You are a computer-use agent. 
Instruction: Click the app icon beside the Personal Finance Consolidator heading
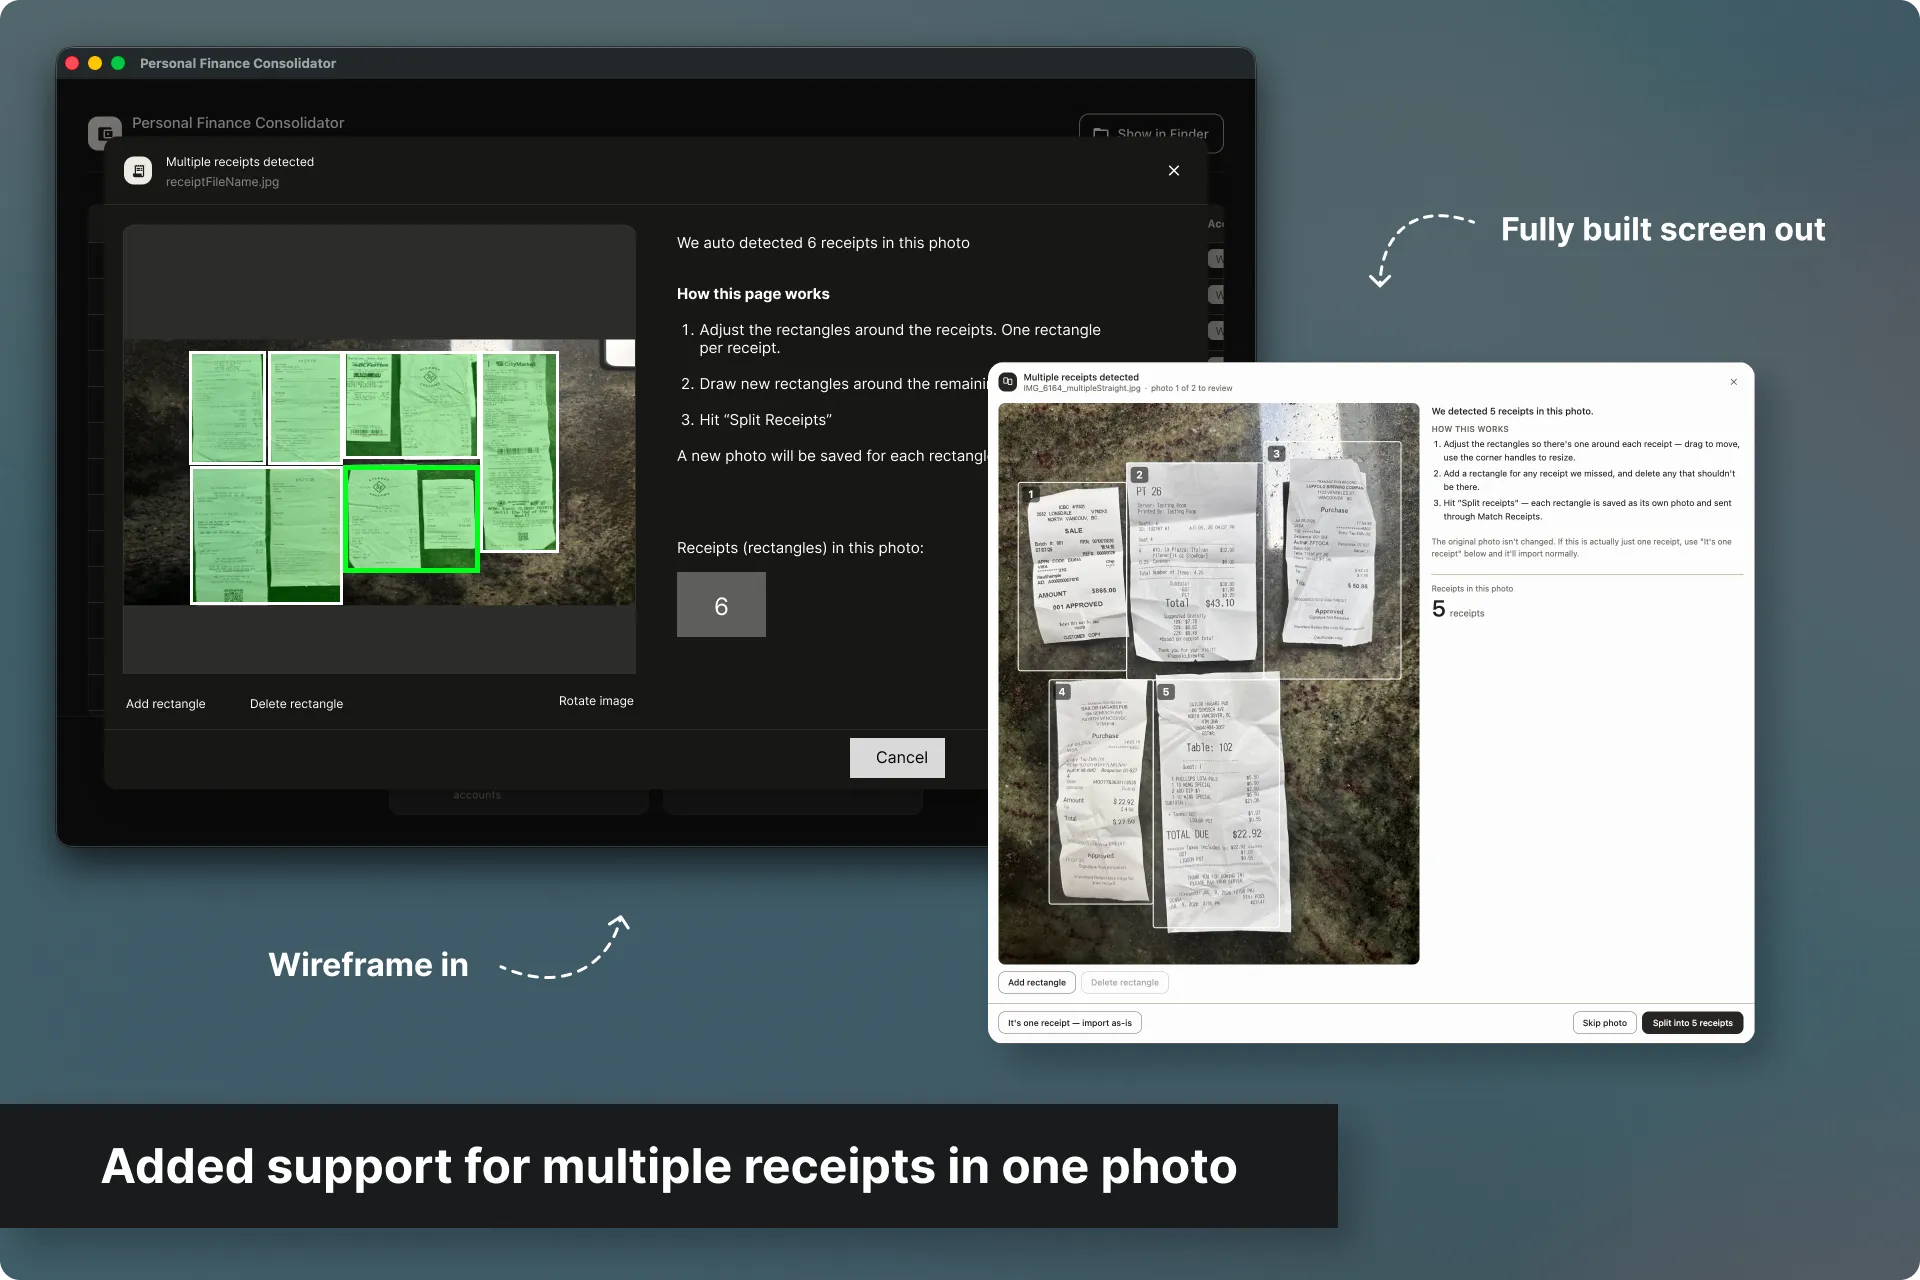coord(105,132)
